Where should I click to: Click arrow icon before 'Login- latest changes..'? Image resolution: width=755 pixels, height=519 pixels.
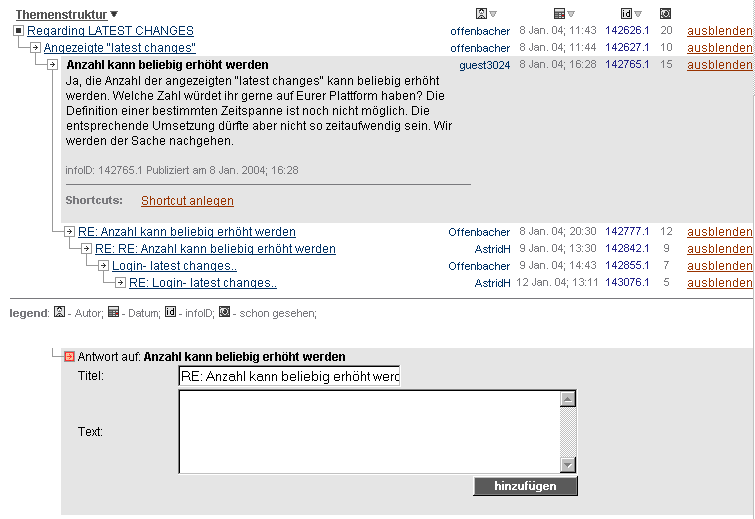coord(103,266)
